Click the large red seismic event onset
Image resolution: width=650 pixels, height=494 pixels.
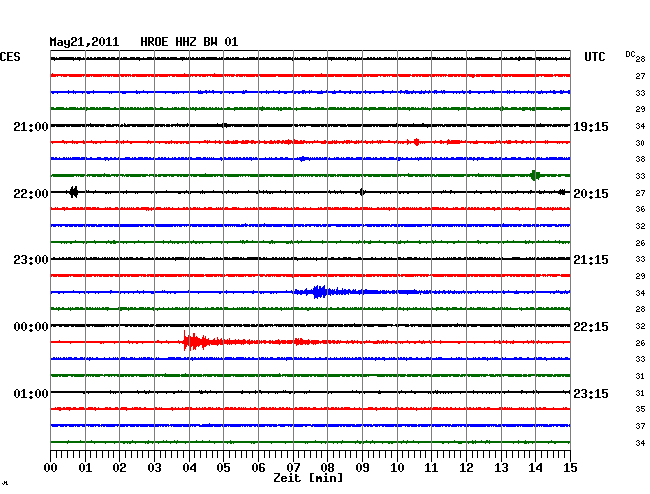(195, 341)
